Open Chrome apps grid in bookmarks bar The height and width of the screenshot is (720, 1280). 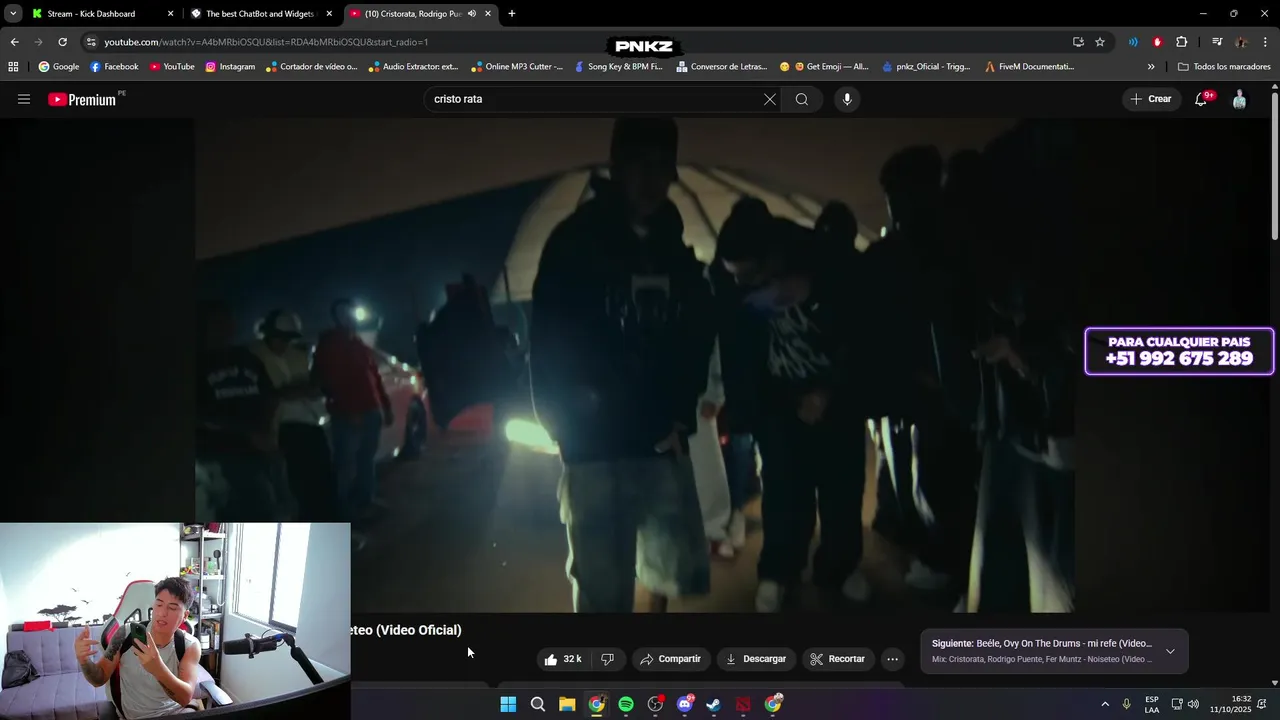coord(13,67)
